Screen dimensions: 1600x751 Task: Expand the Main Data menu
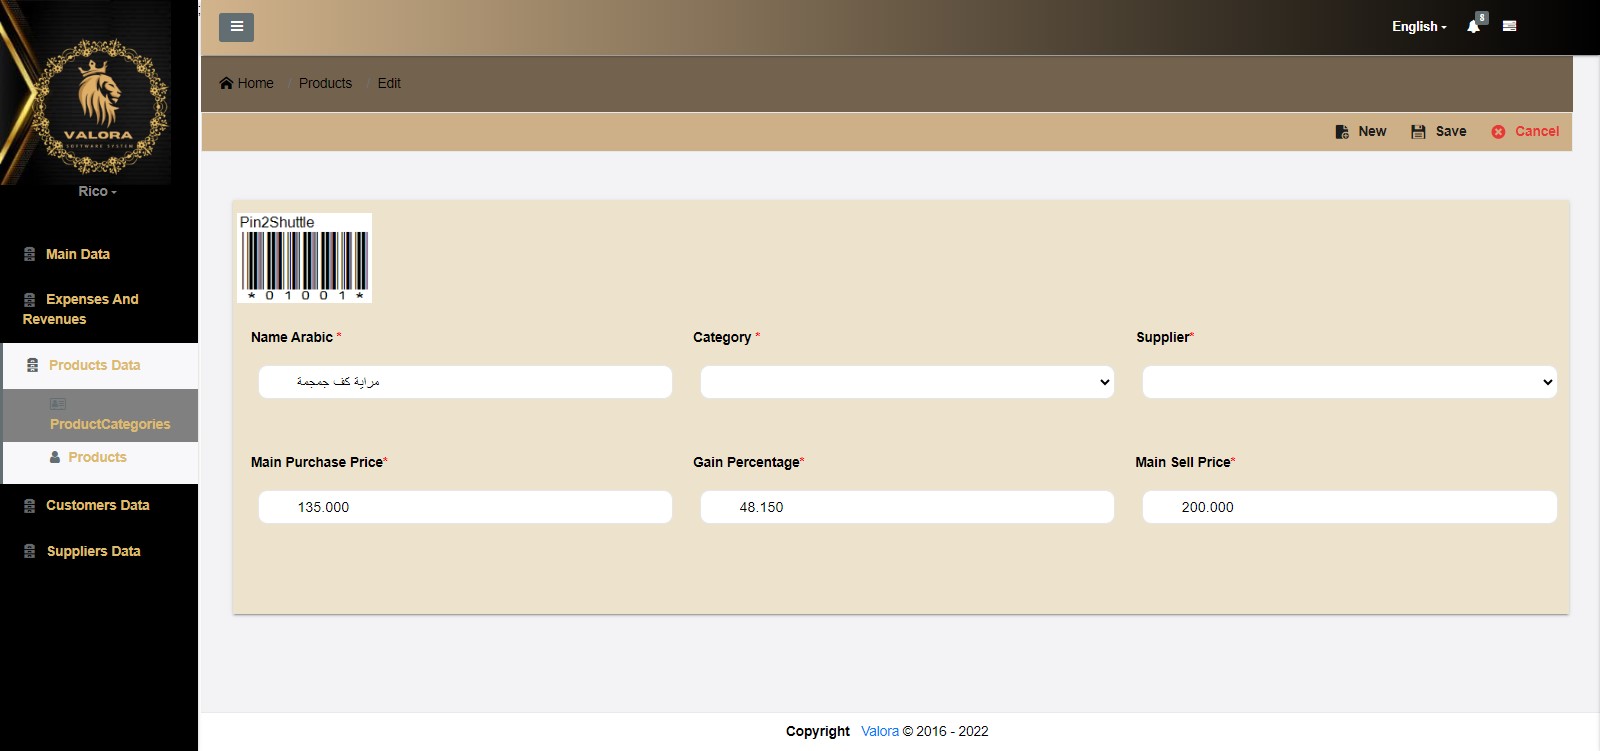pos(78,254)
